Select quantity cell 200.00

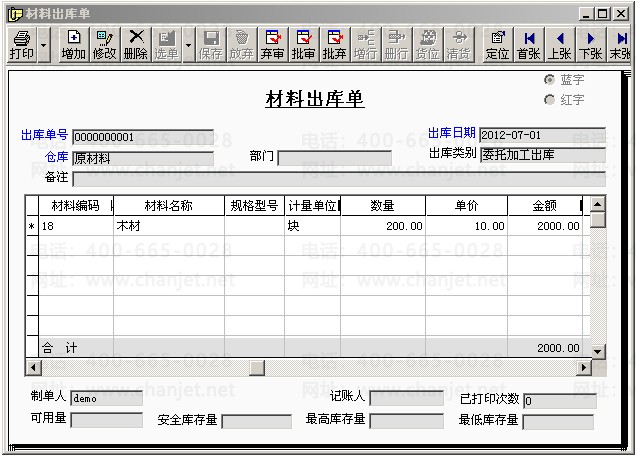(x=383, y=226)
